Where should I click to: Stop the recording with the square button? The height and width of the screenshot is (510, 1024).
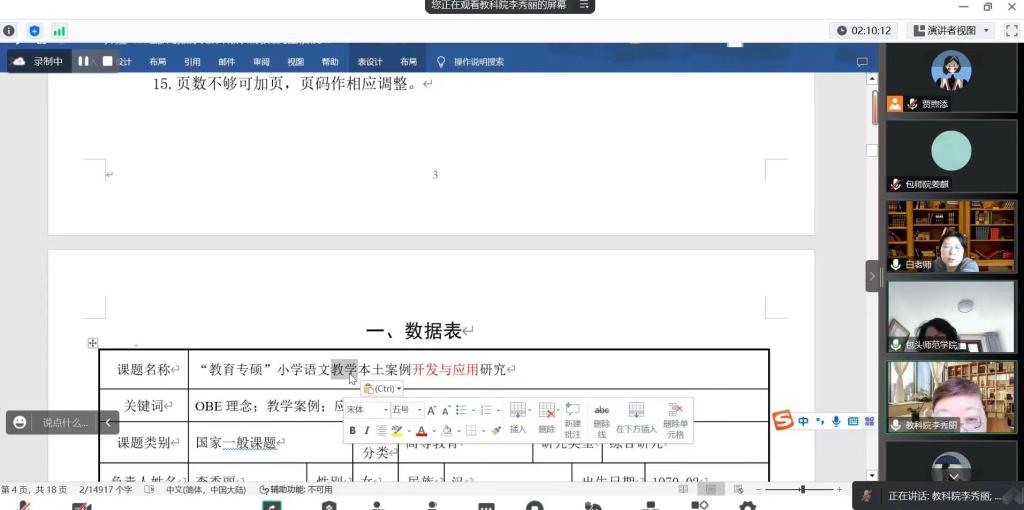(107, 61)
